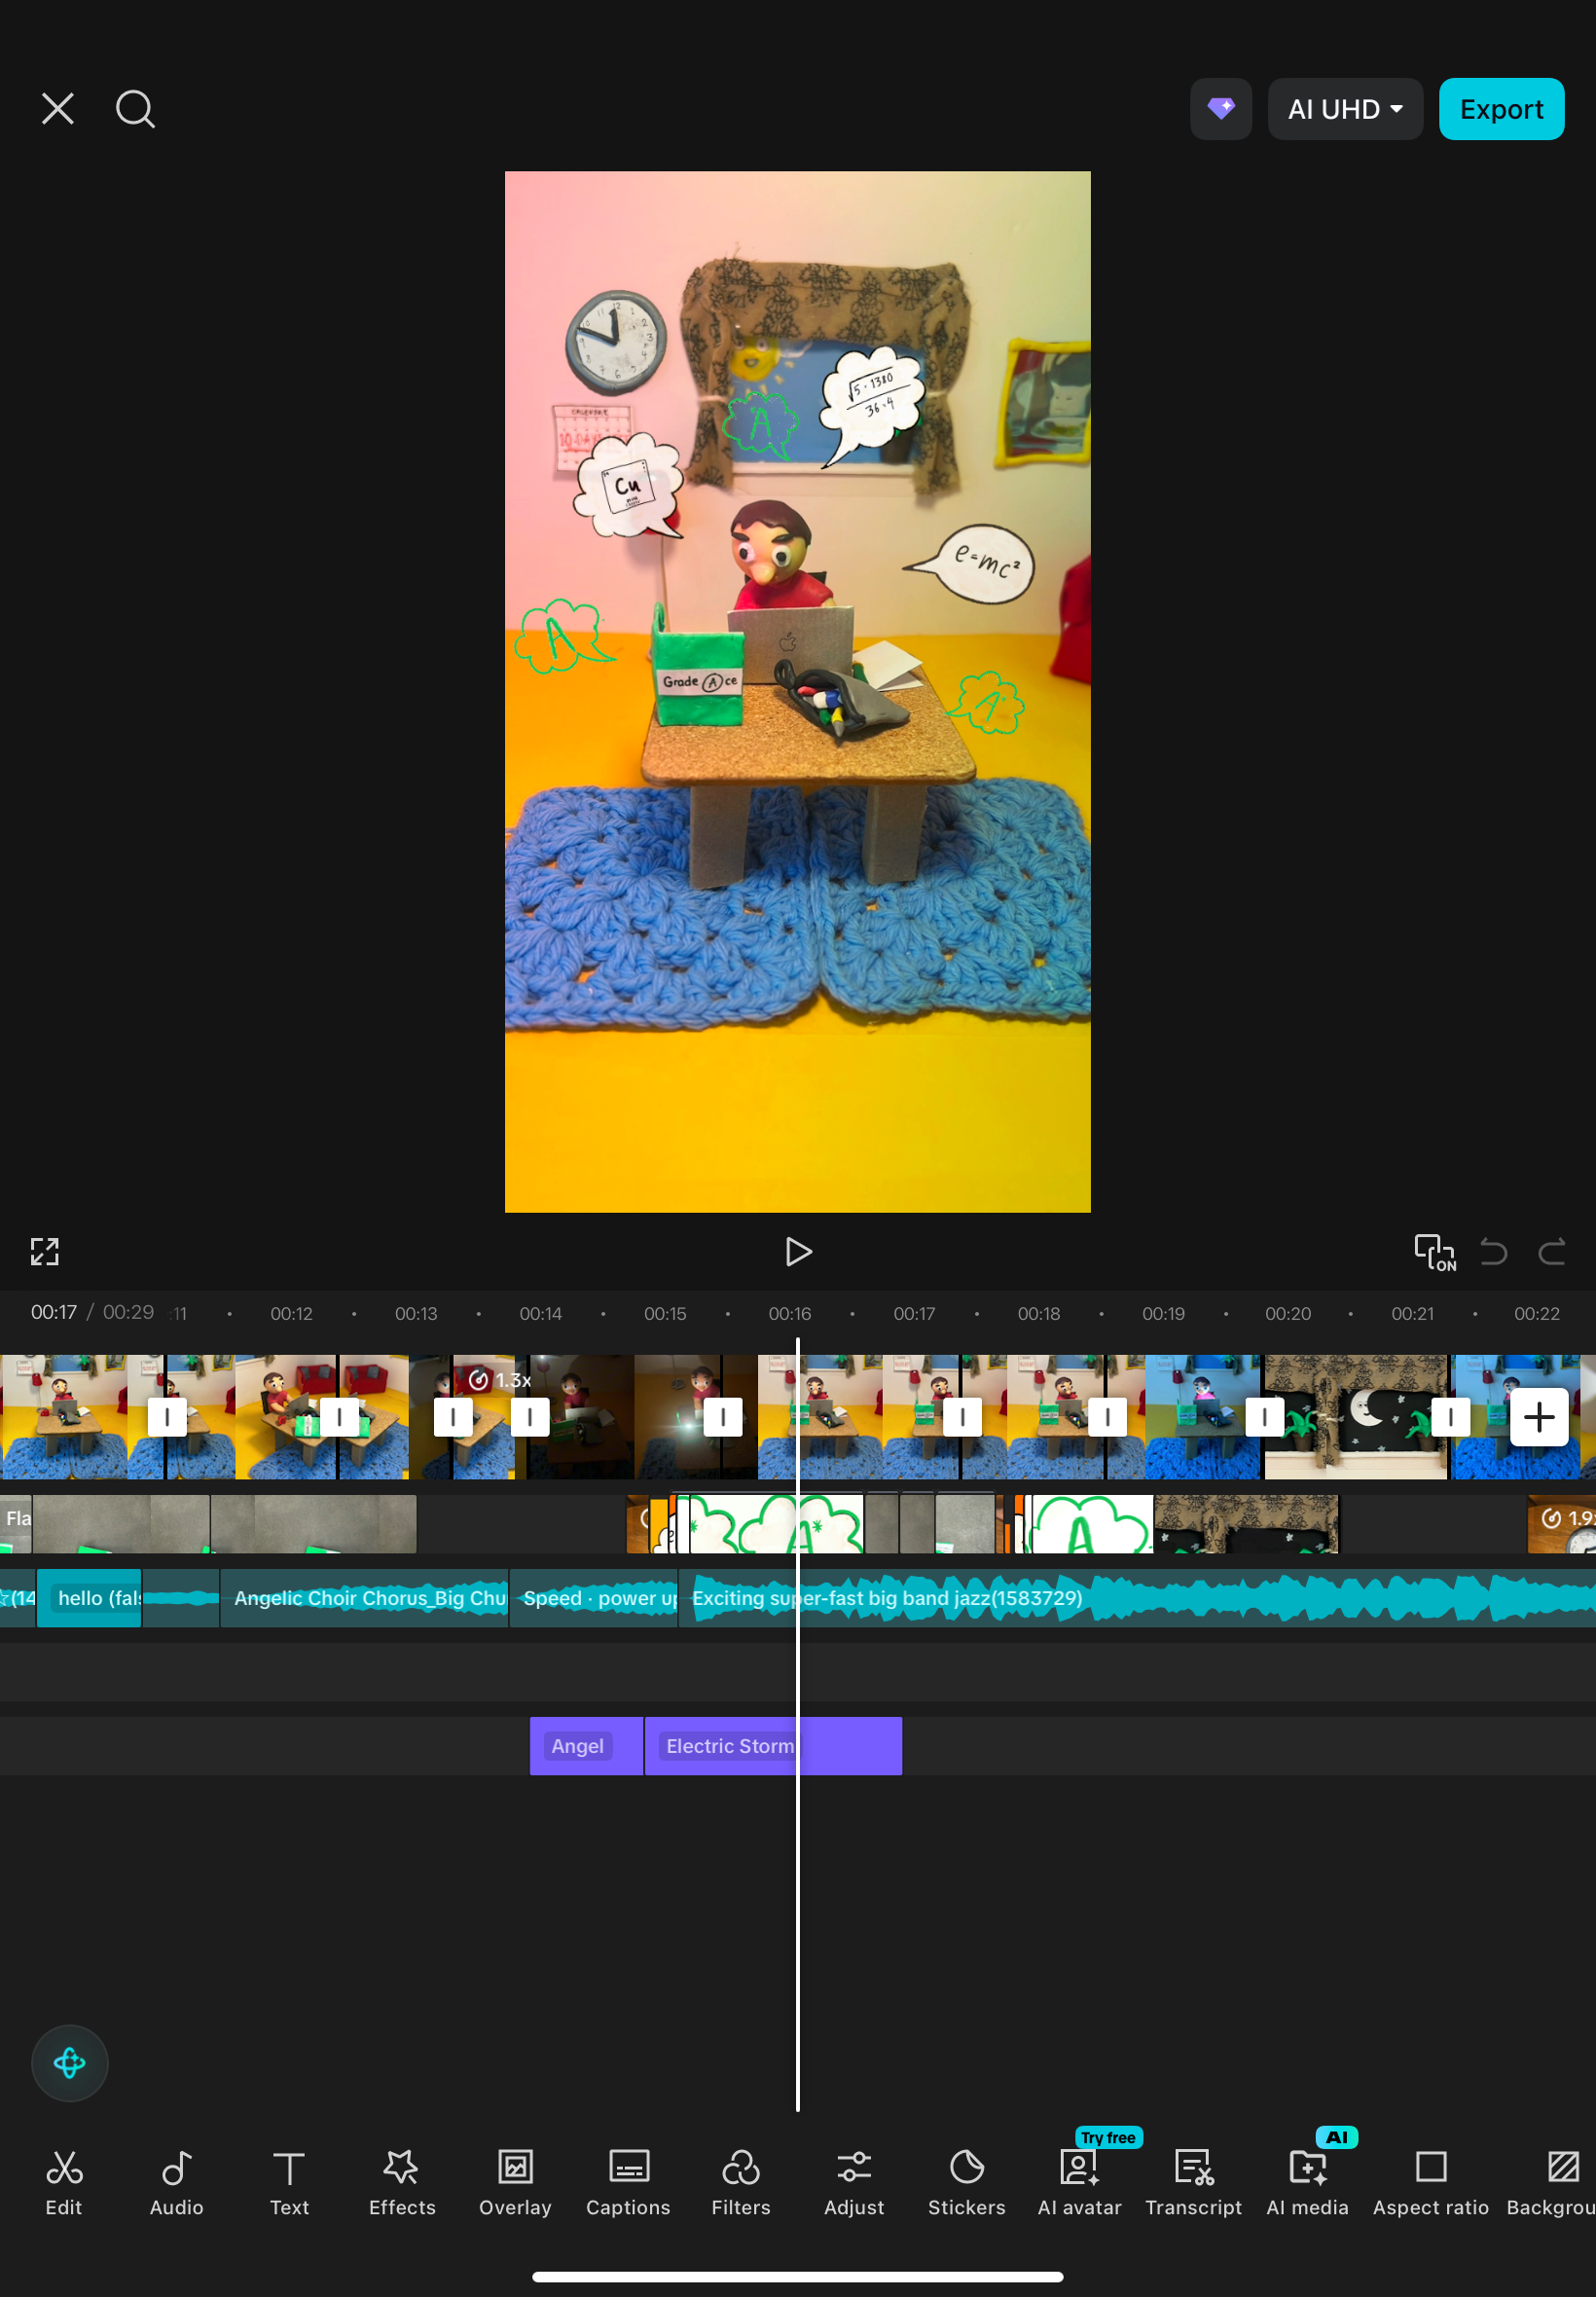
Task: Open the Transcript tool
Action: (x=1193, y=2183)
